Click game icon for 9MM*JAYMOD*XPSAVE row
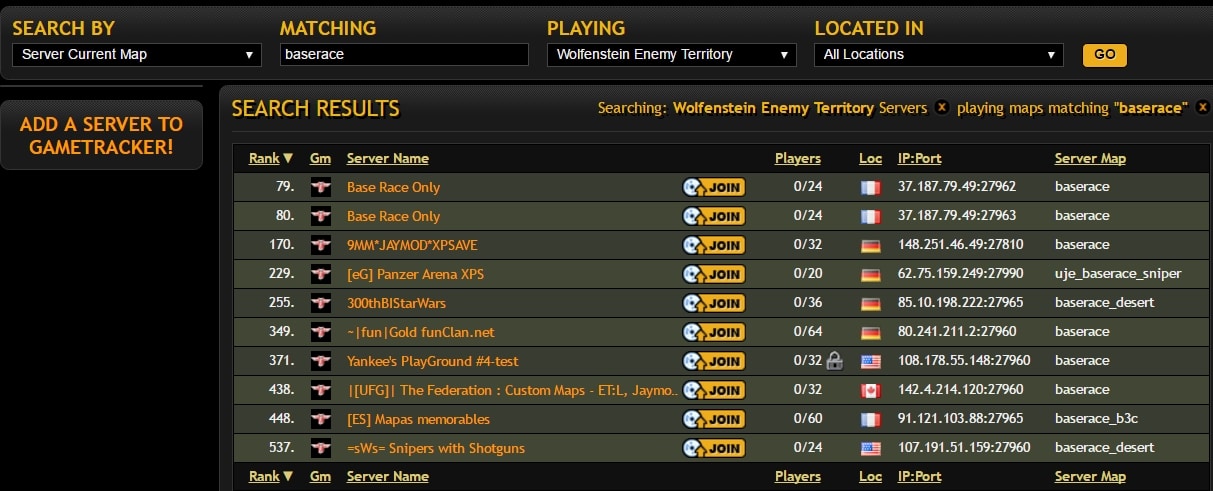 pyautogui.click(x=320, y=245)
